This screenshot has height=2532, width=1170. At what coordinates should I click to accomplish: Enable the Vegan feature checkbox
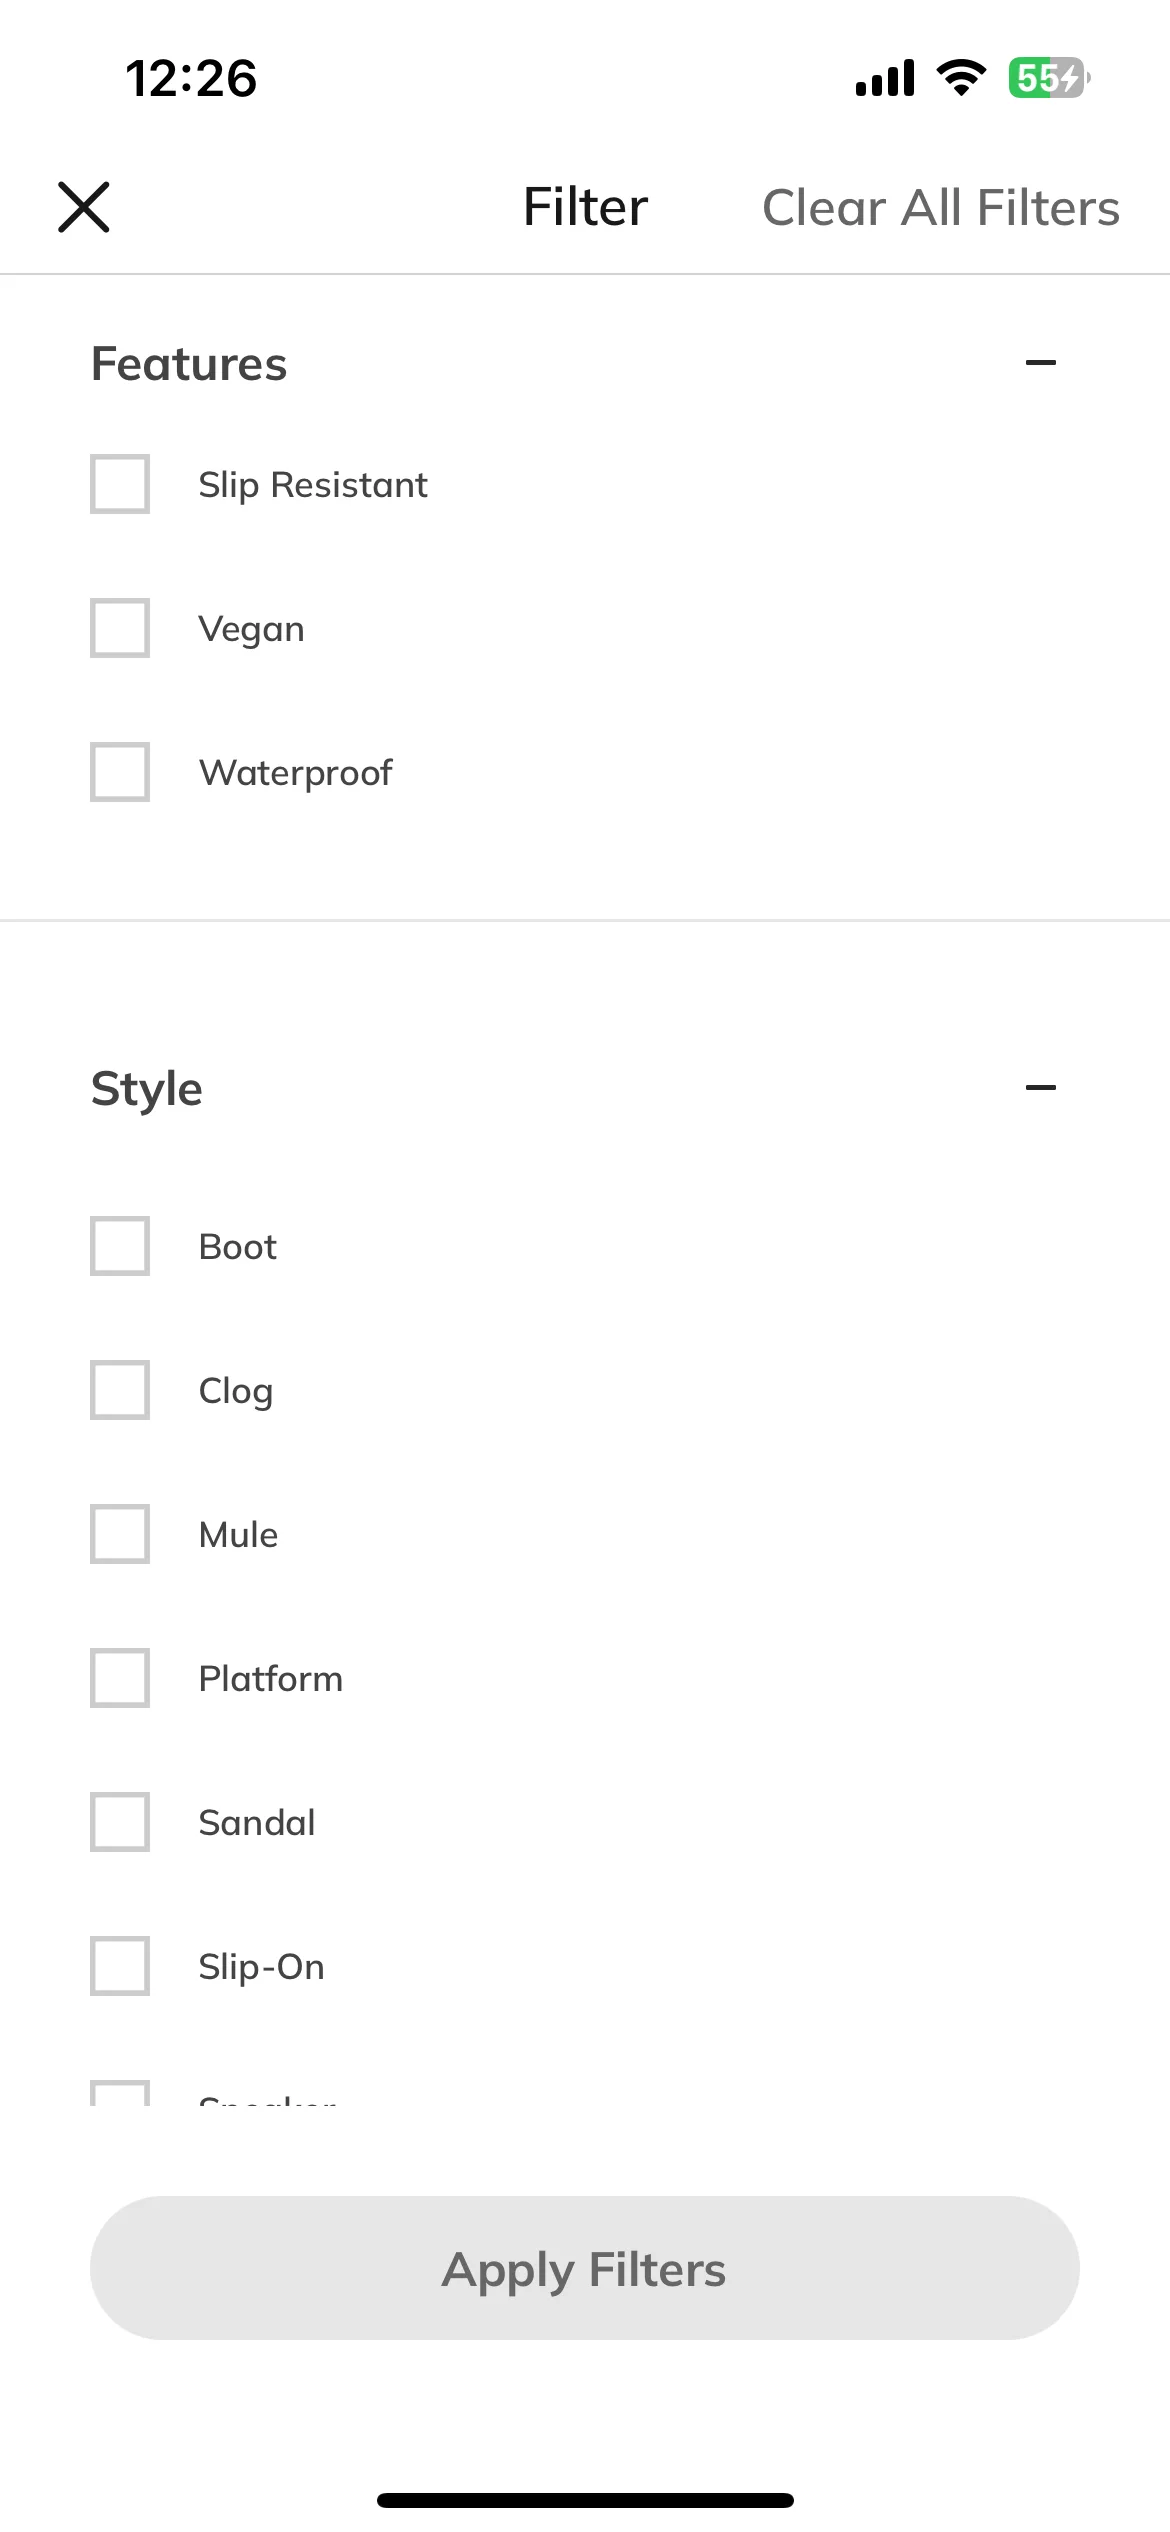[120, 628]
